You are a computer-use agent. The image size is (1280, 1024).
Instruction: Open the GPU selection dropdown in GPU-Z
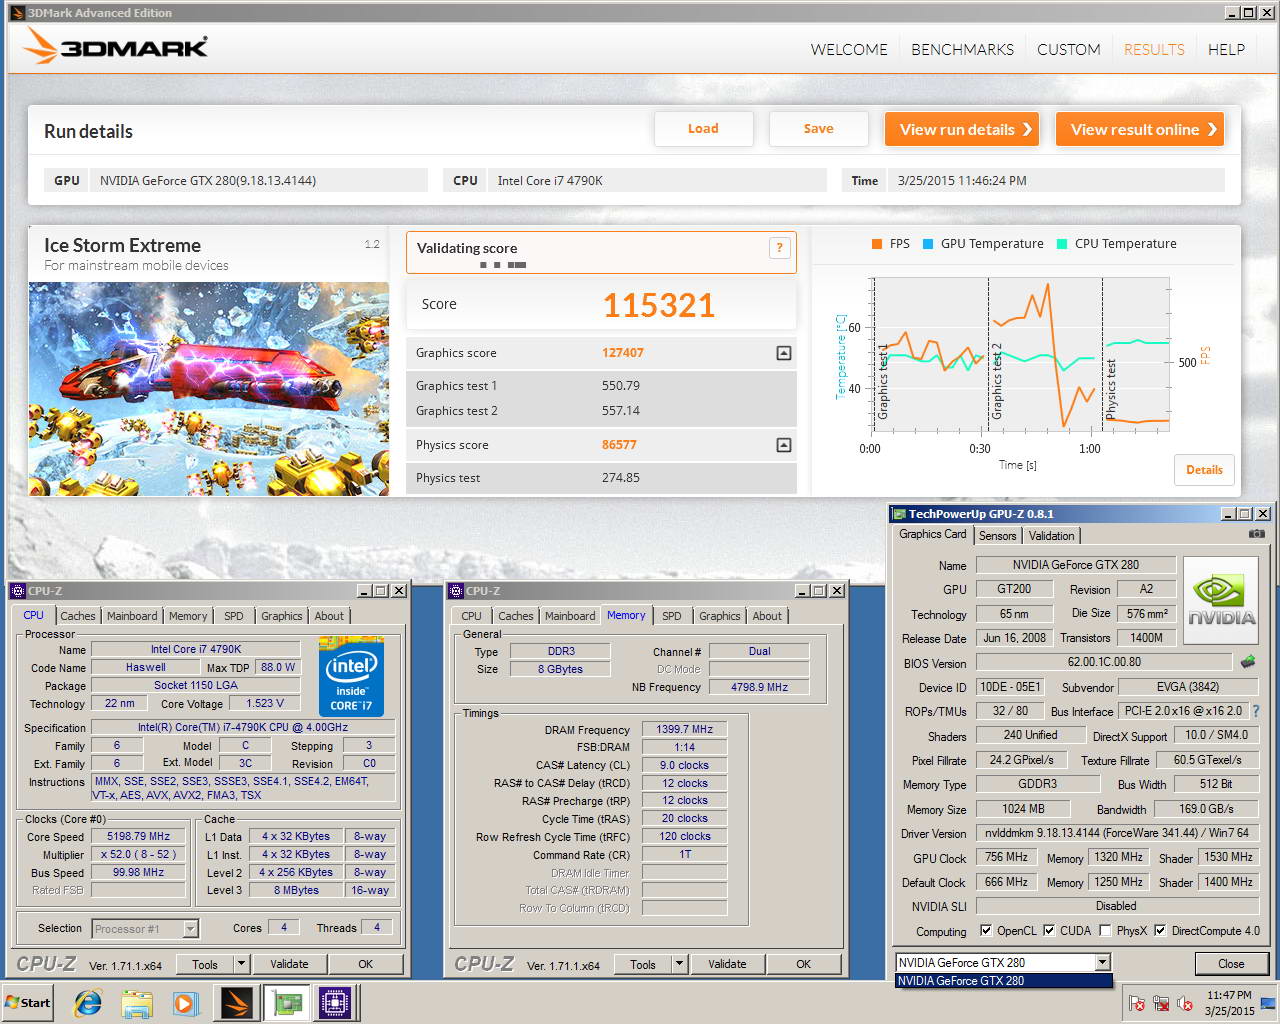tap(1102, 962)
